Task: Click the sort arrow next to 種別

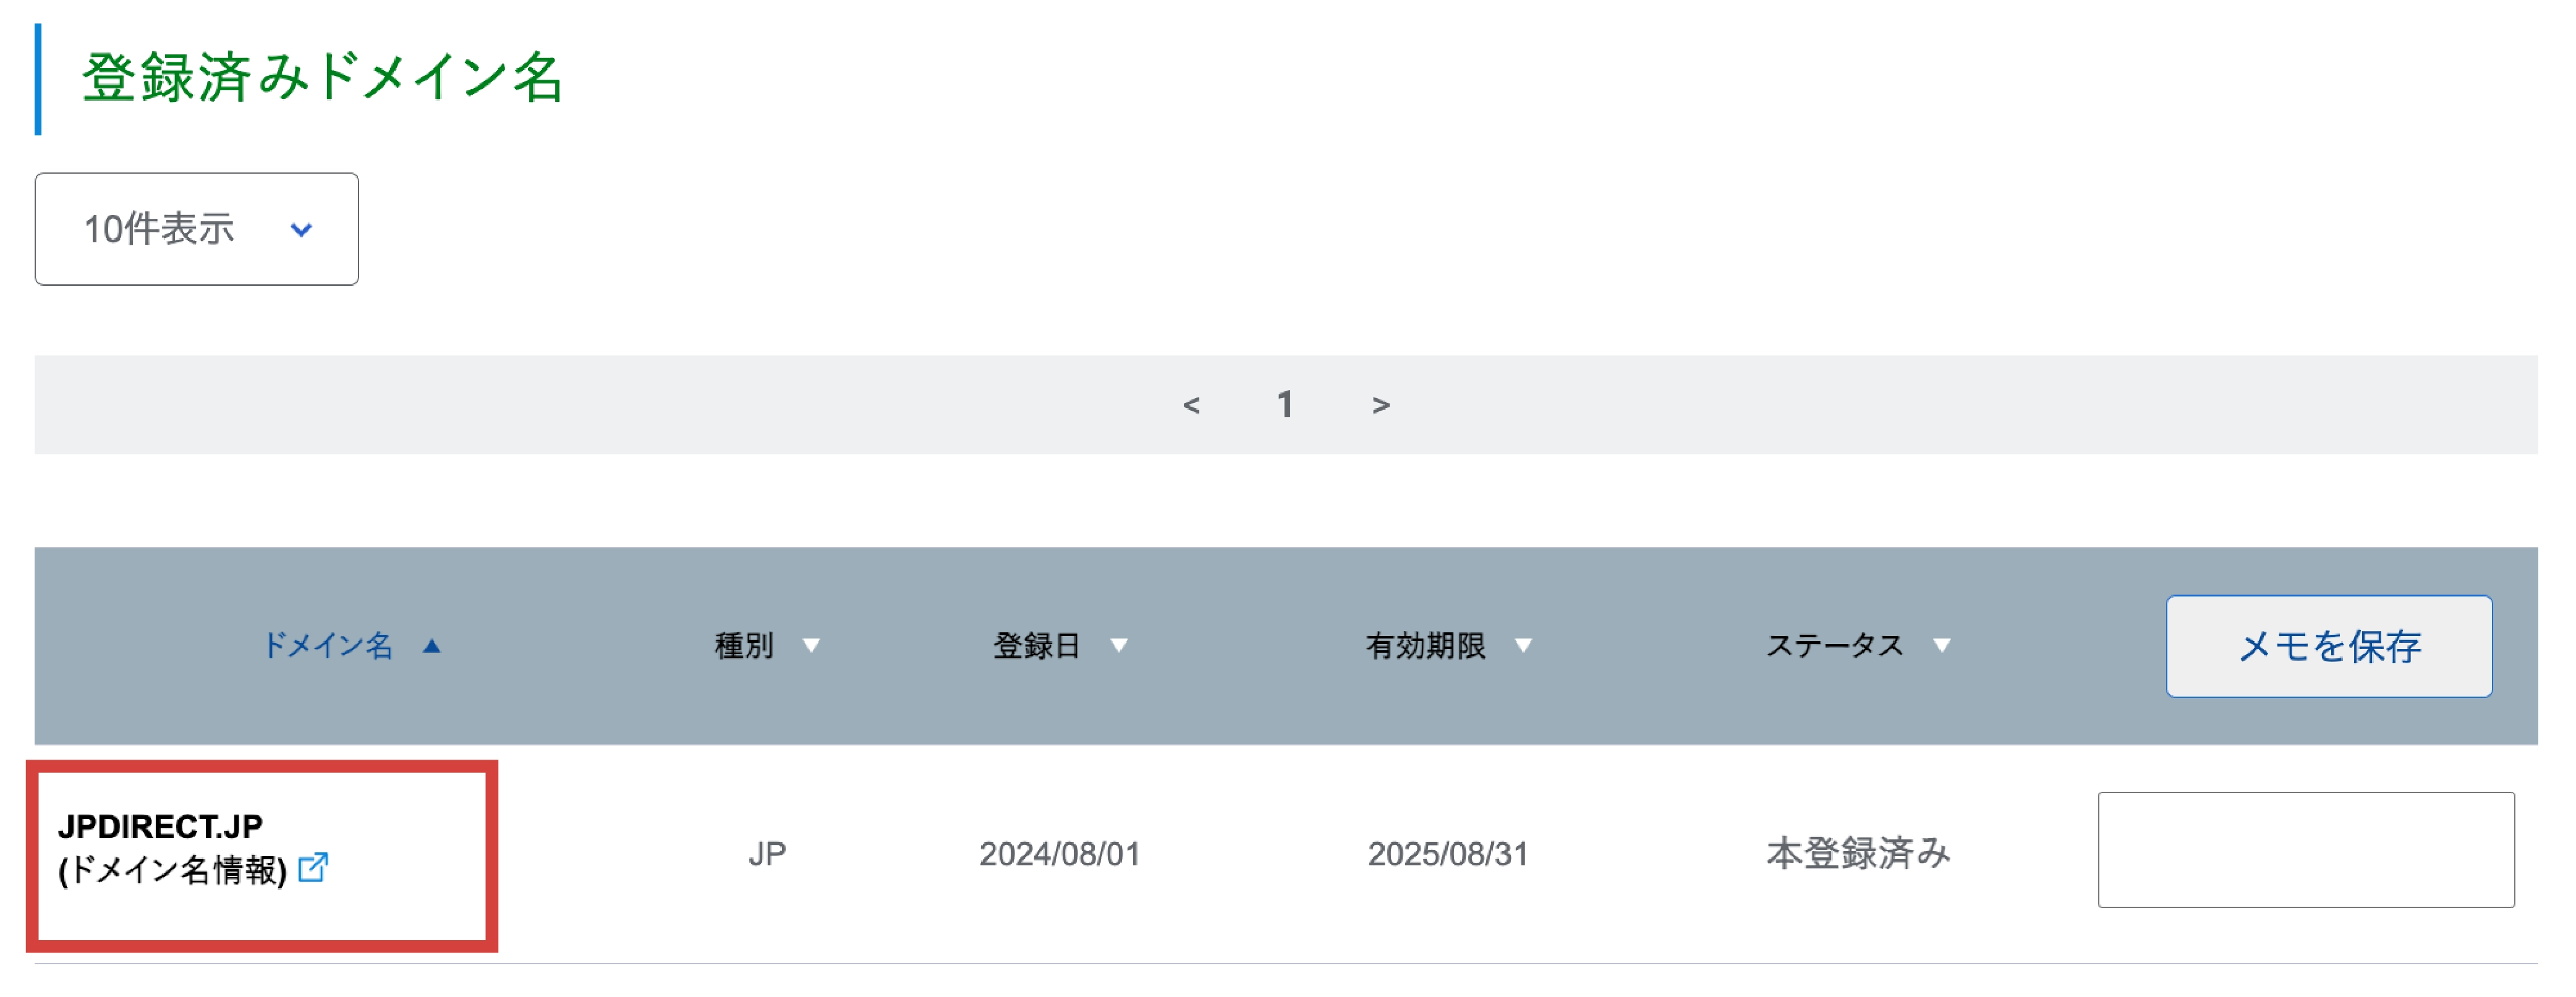Action: click(x=811, y=646)
